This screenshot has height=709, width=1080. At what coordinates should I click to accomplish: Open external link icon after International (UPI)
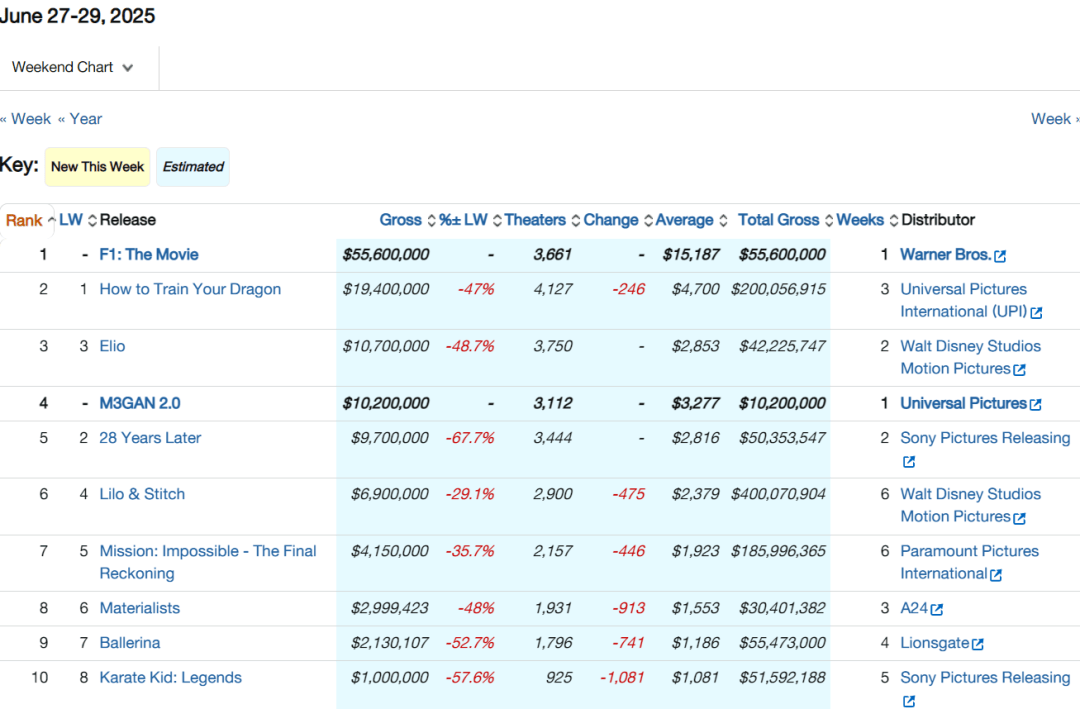click(1037, 314)
